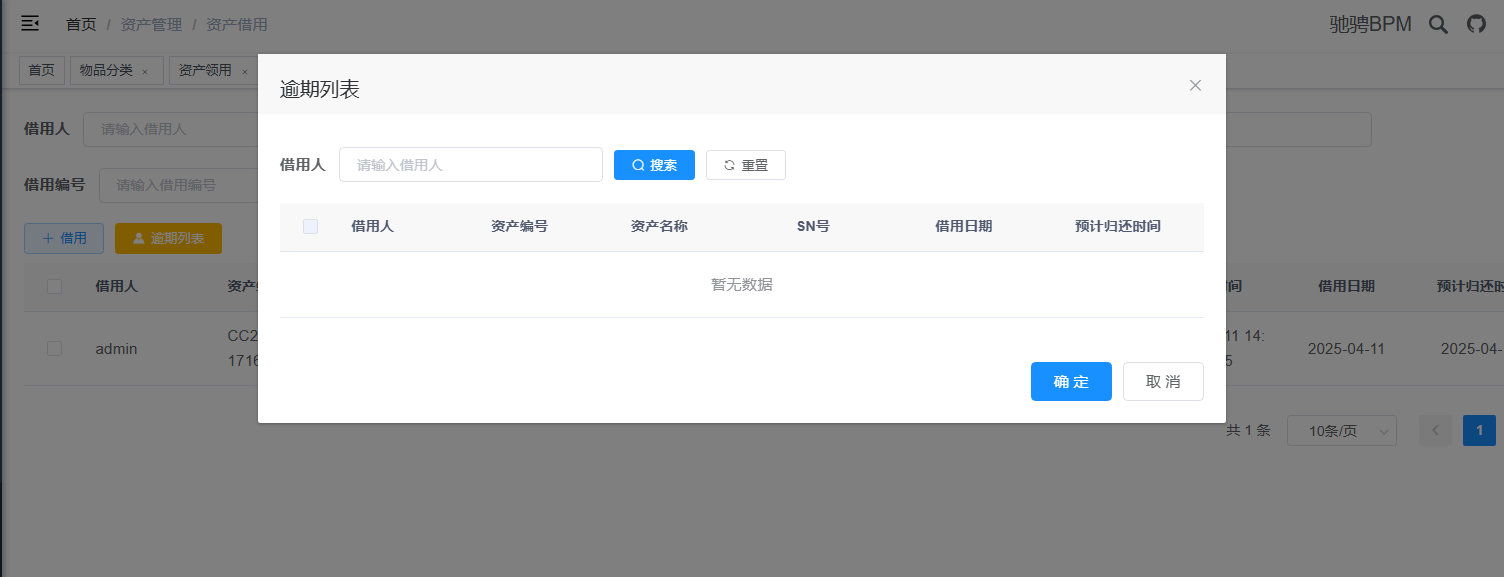Focus the dialog's 借用人 input field

pyautogui.click(x=471, y=165)
